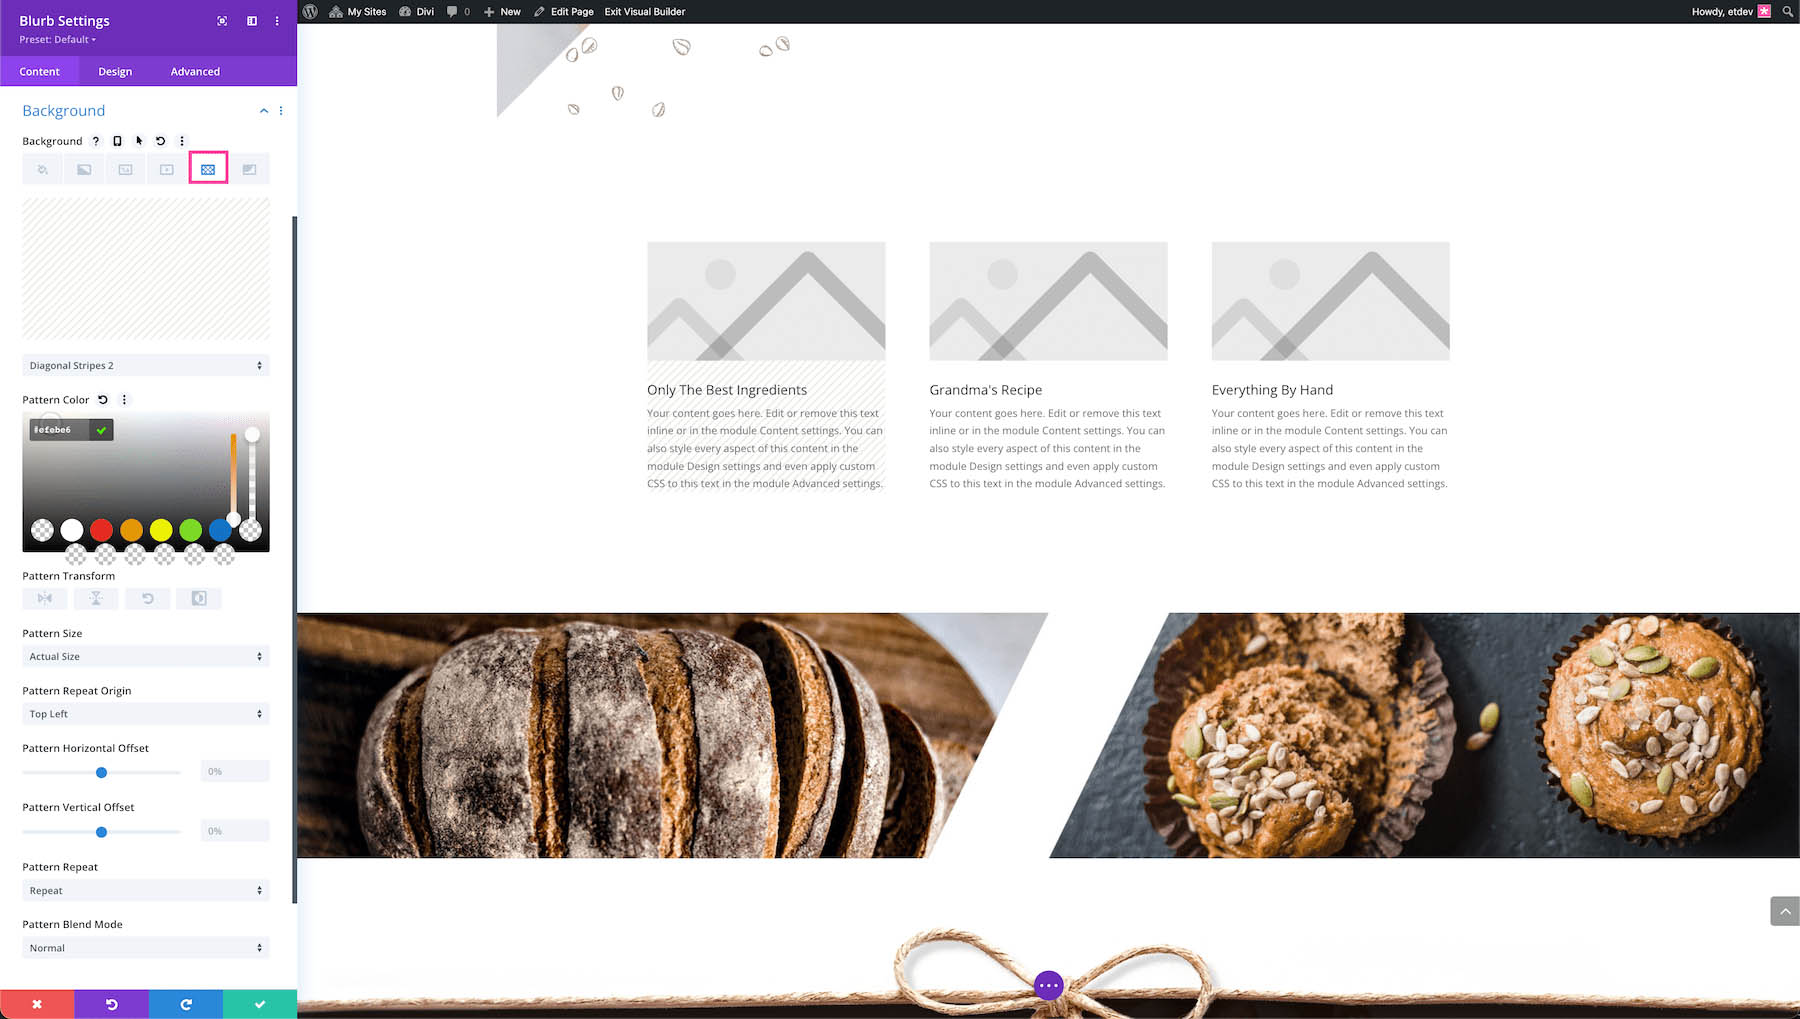Viewport: 1800px width, 1019px height.
Task: Click the blue redo button at panel bottom
Action: pos(186,1004)
